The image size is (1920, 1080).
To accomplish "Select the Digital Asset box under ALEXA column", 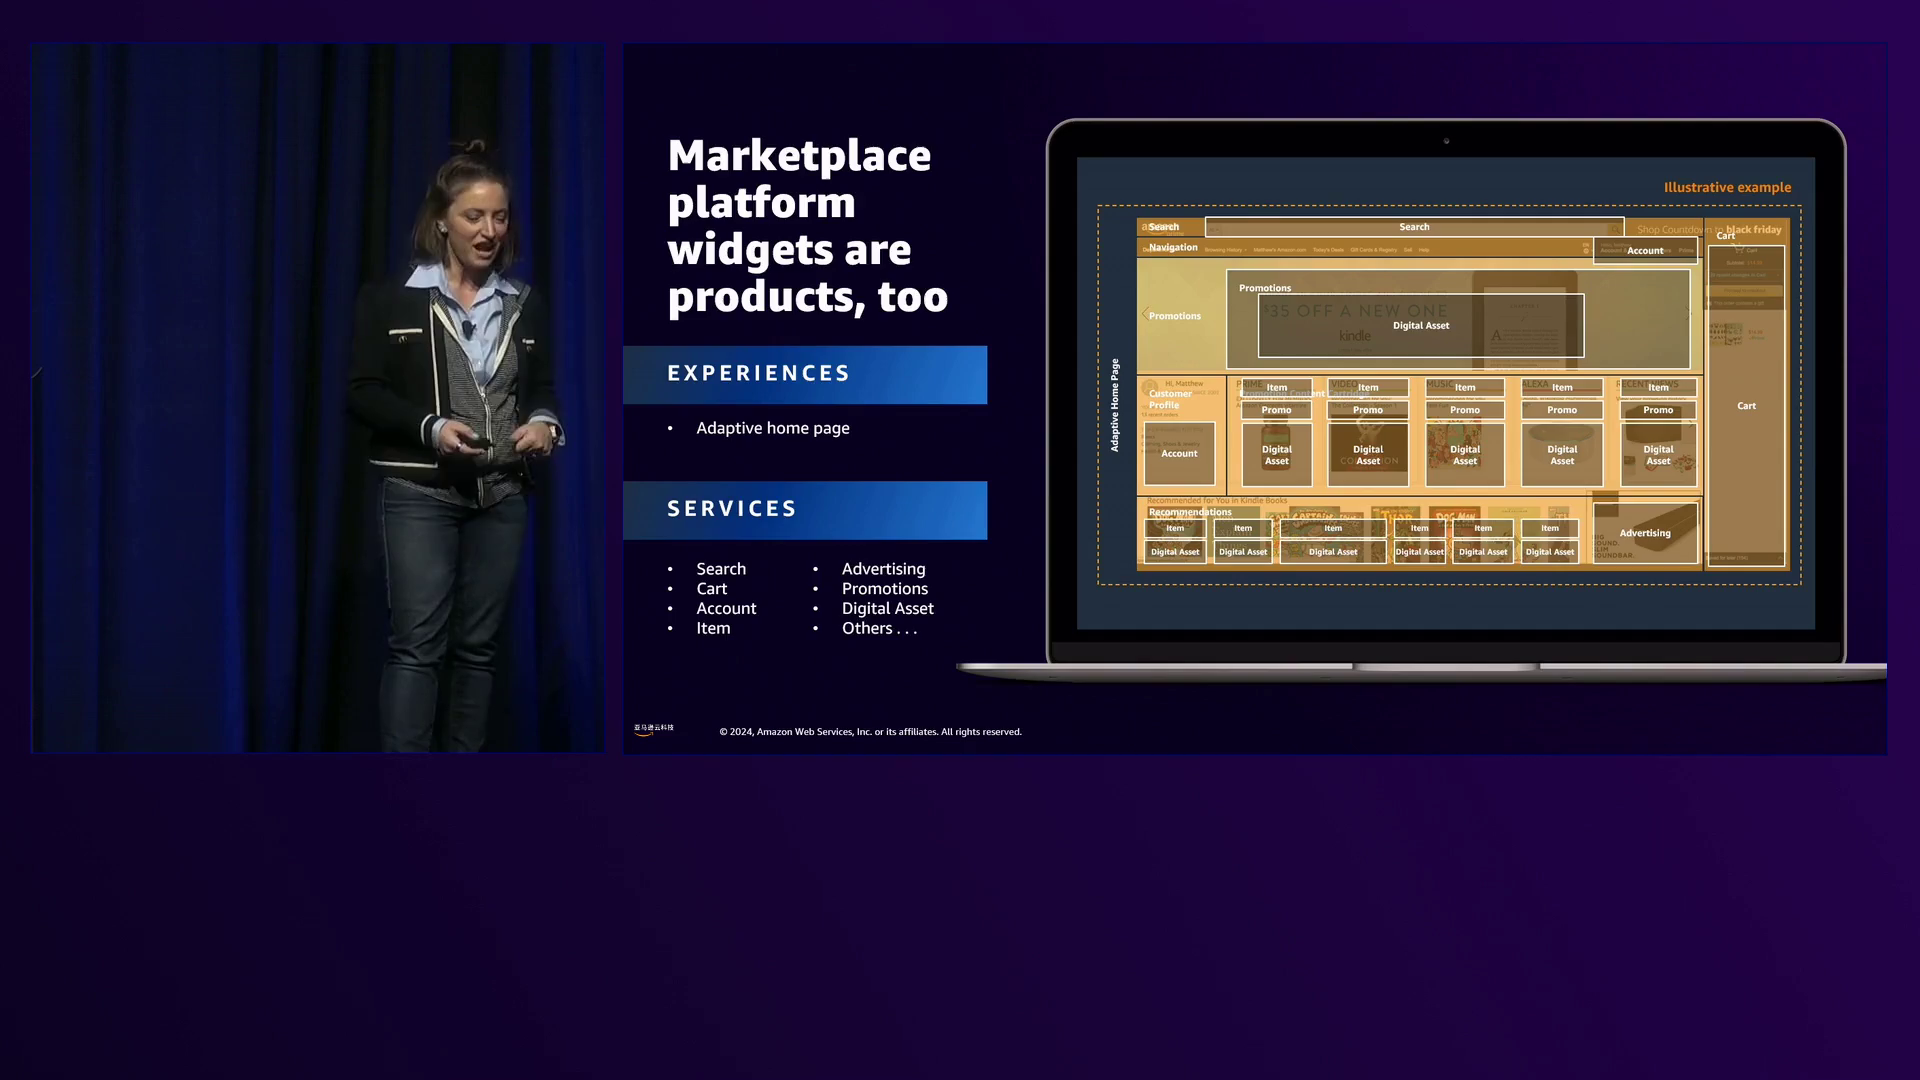I will [1561, 455].
